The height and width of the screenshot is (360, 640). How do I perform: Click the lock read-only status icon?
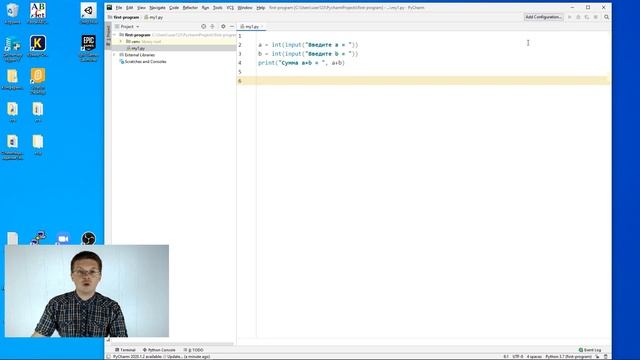coord(597,357)
